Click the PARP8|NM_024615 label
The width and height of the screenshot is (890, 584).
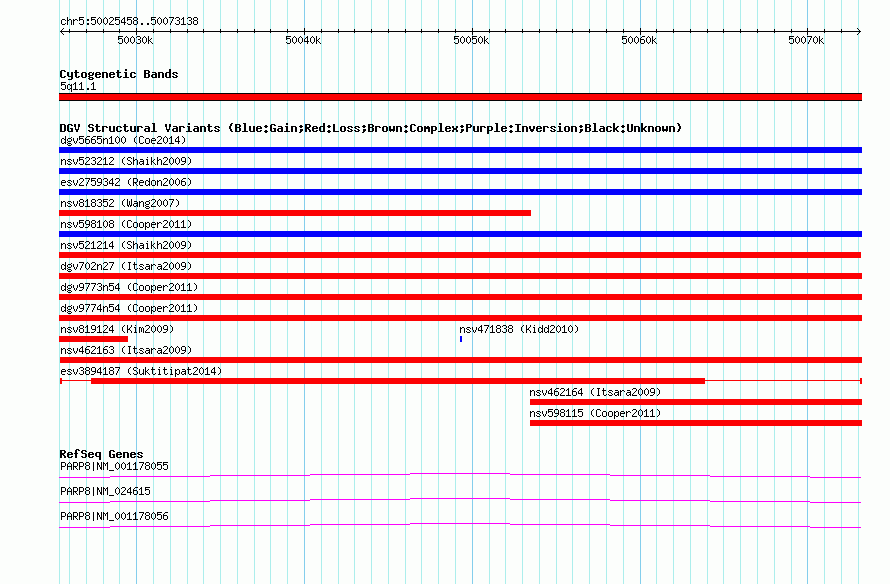coord(106,491)
